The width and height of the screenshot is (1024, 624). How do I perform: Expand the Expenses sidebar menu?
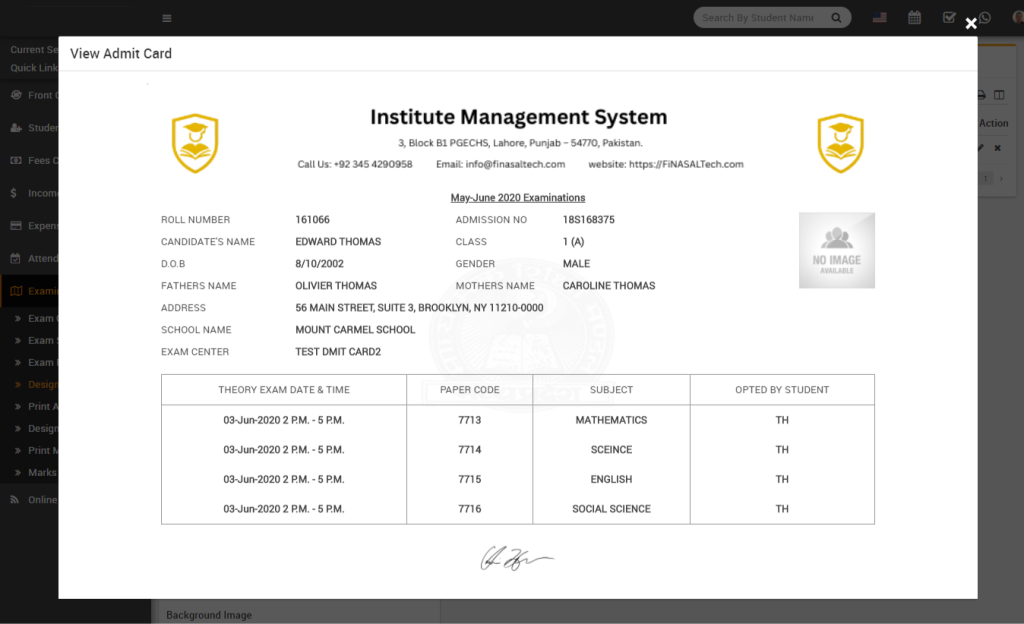pyautogui.click(x=30, y=226)
